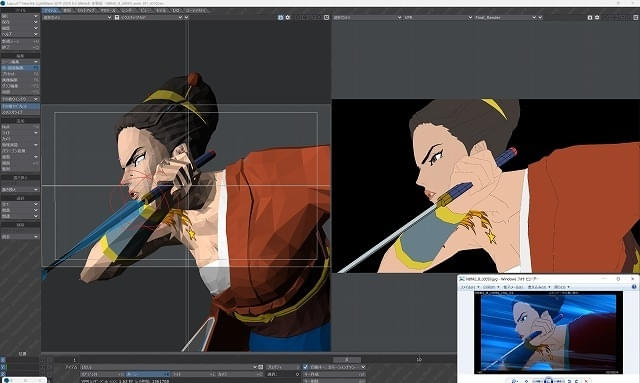The image size is (640, 383).
Task: Open the 開く menu in Windows Photo Viewer
Action: point(562,287)
